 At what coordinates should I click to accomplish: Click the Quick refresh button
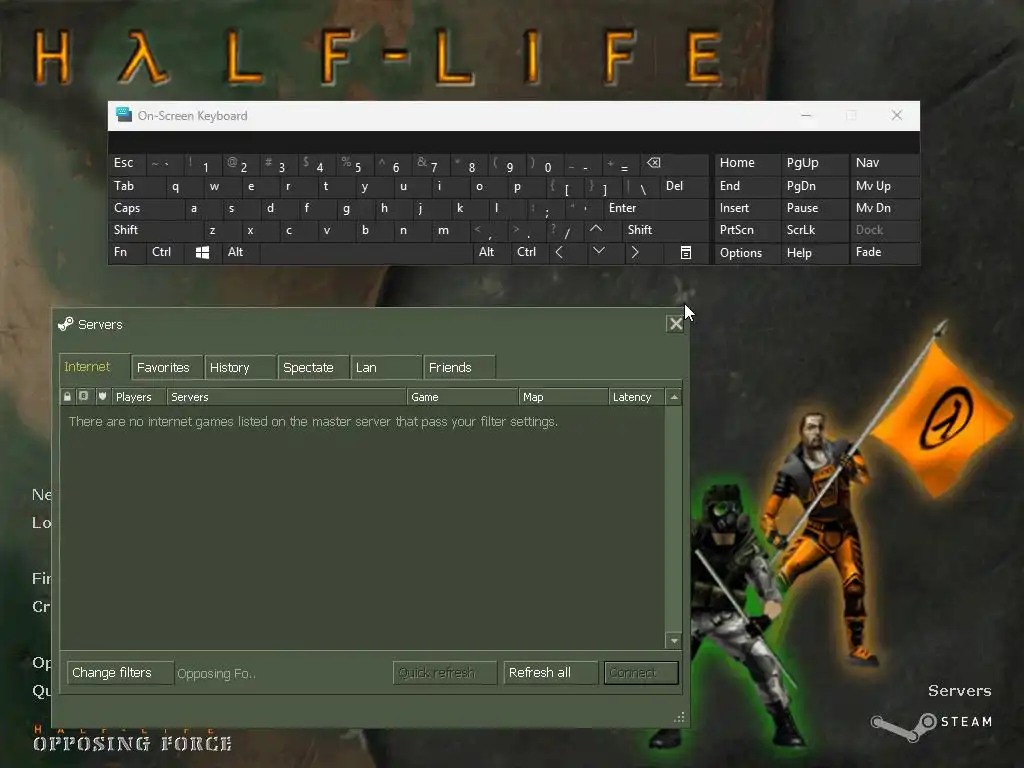click(x=445, y=673)
